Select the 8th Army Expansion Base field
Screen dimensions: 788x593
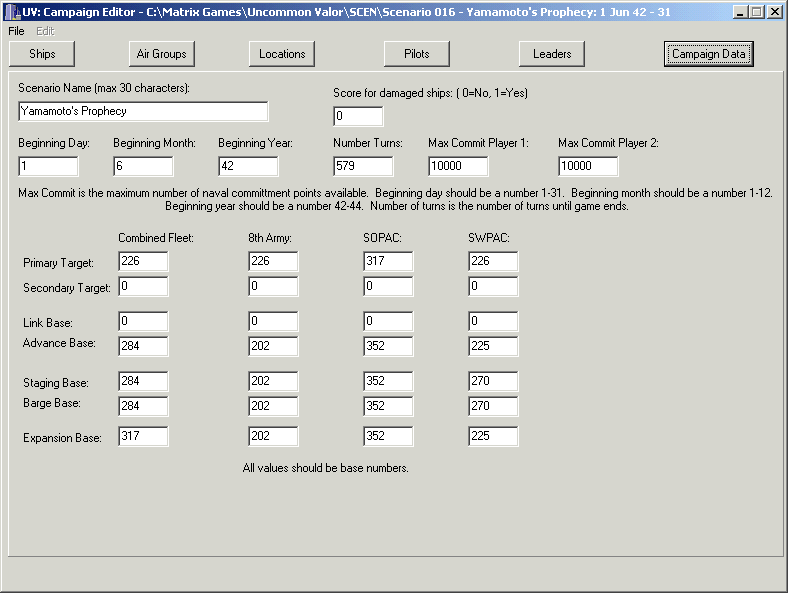[273, 436]
